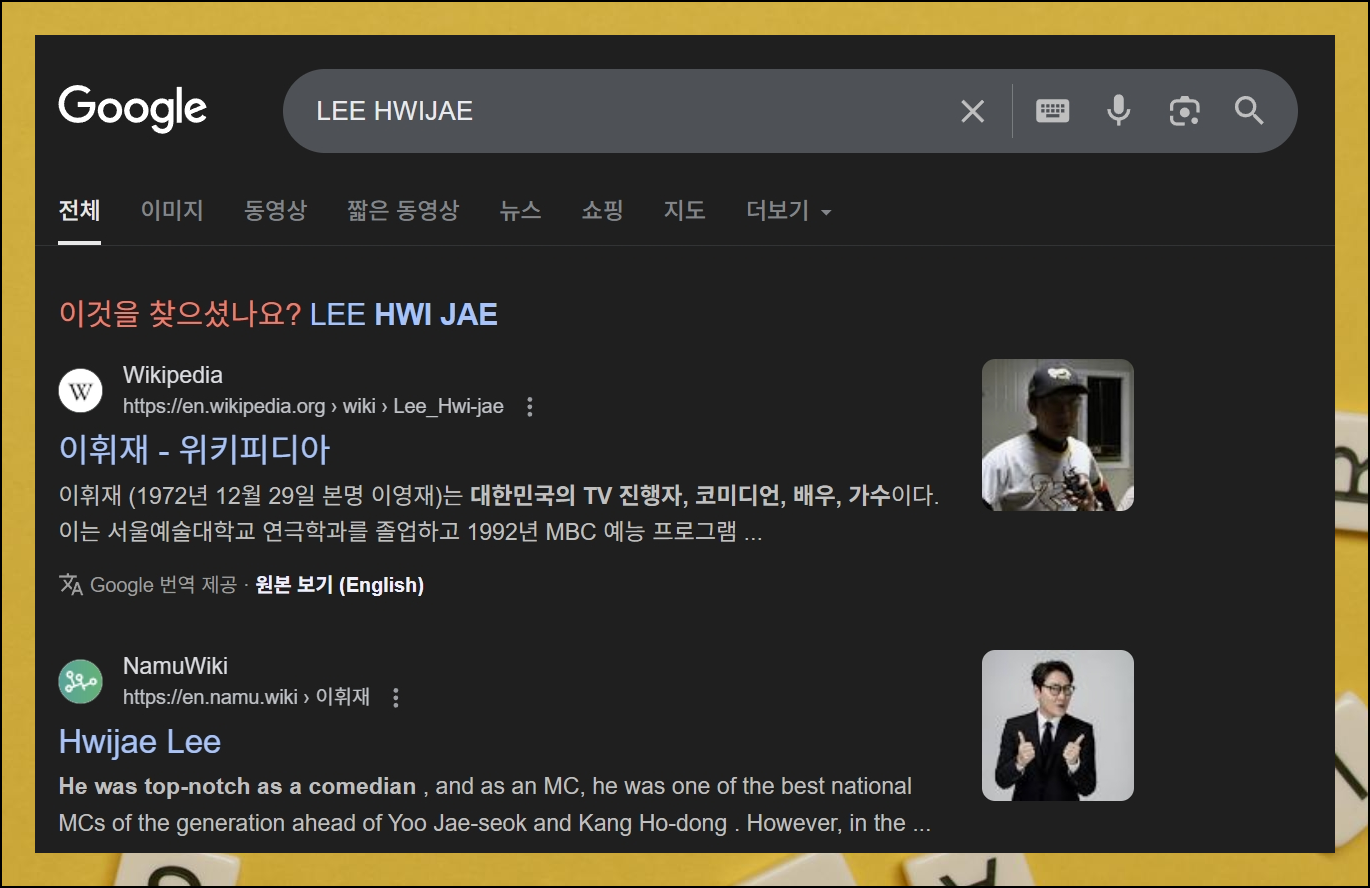Open Wikipedia result thumbnail of man in cap
This screenshot has width=1370, height=888.
pos(1058,435)
